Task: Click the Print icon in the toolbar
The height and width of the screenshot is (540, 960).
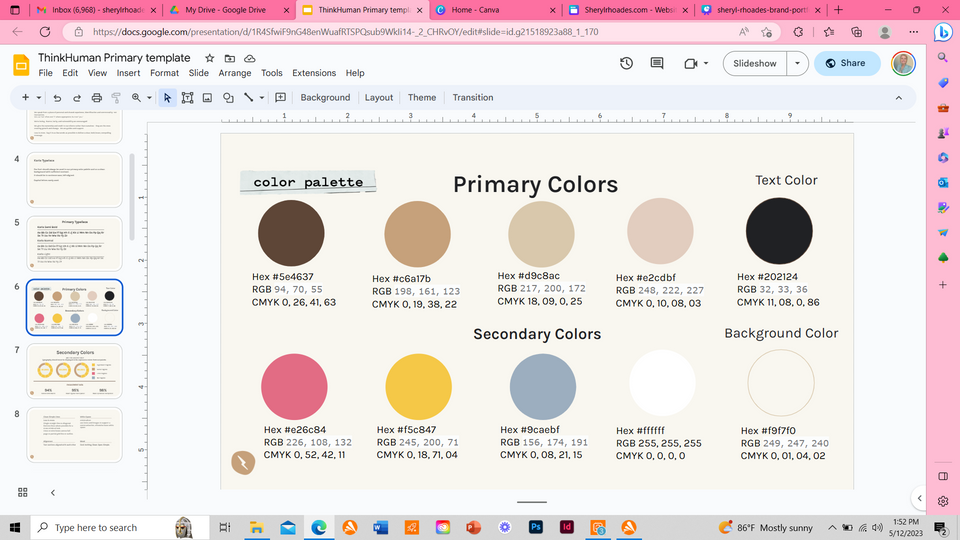Action: click(96, 98)
